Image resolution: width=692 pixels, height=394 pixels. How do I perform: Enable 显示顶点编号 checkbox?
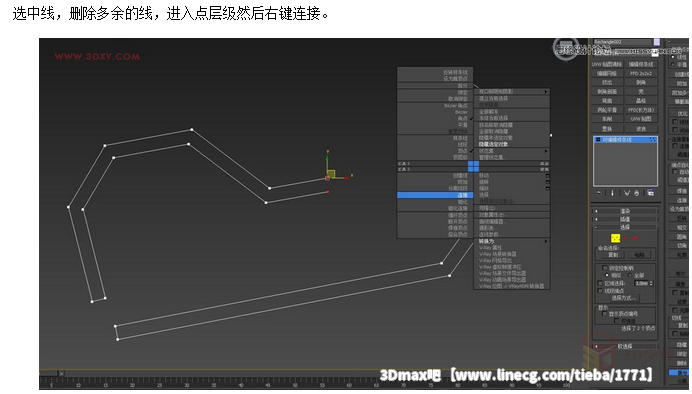(x=605, y=314)
